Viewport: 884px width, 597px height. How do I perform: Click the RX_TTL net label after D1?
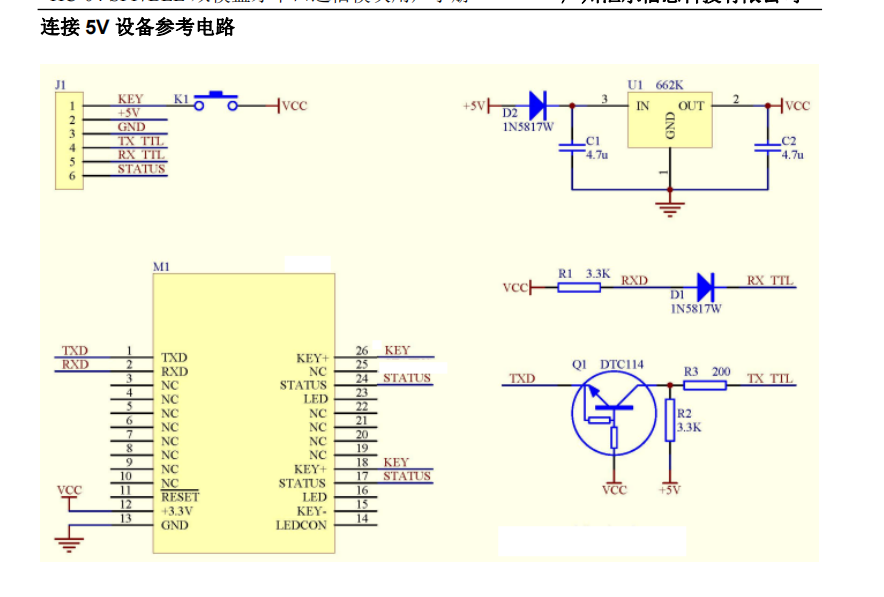point(770,280)
